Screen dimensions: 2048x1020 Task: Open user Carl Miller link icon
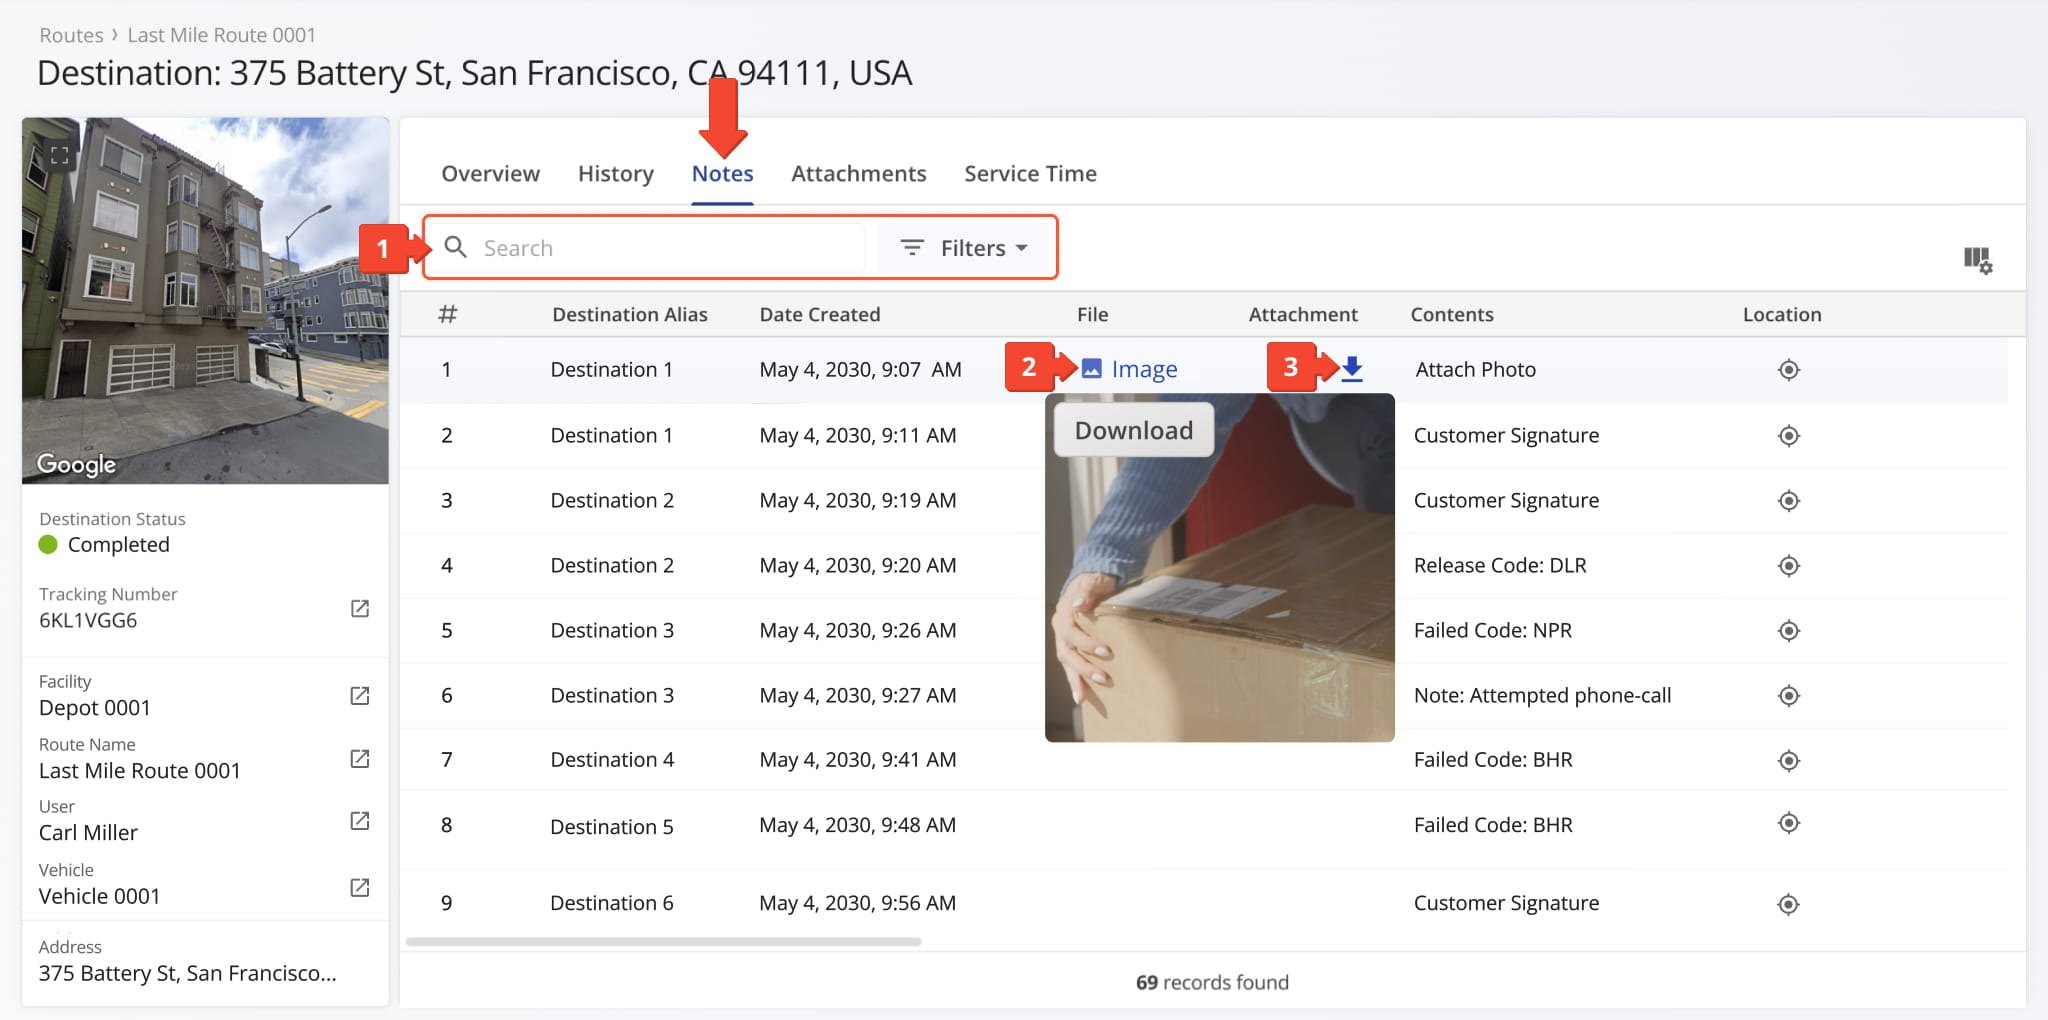(x=360, y=821)
